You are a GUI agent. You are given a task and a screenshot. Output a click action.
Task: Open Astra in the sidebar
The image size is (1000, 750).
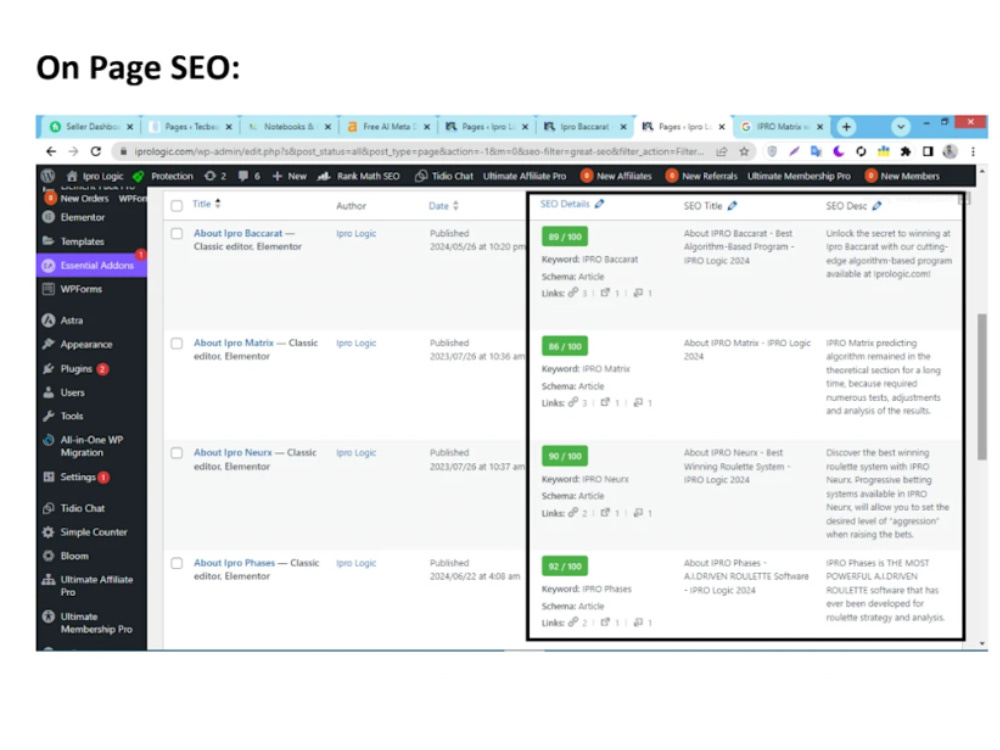point(71,320)
